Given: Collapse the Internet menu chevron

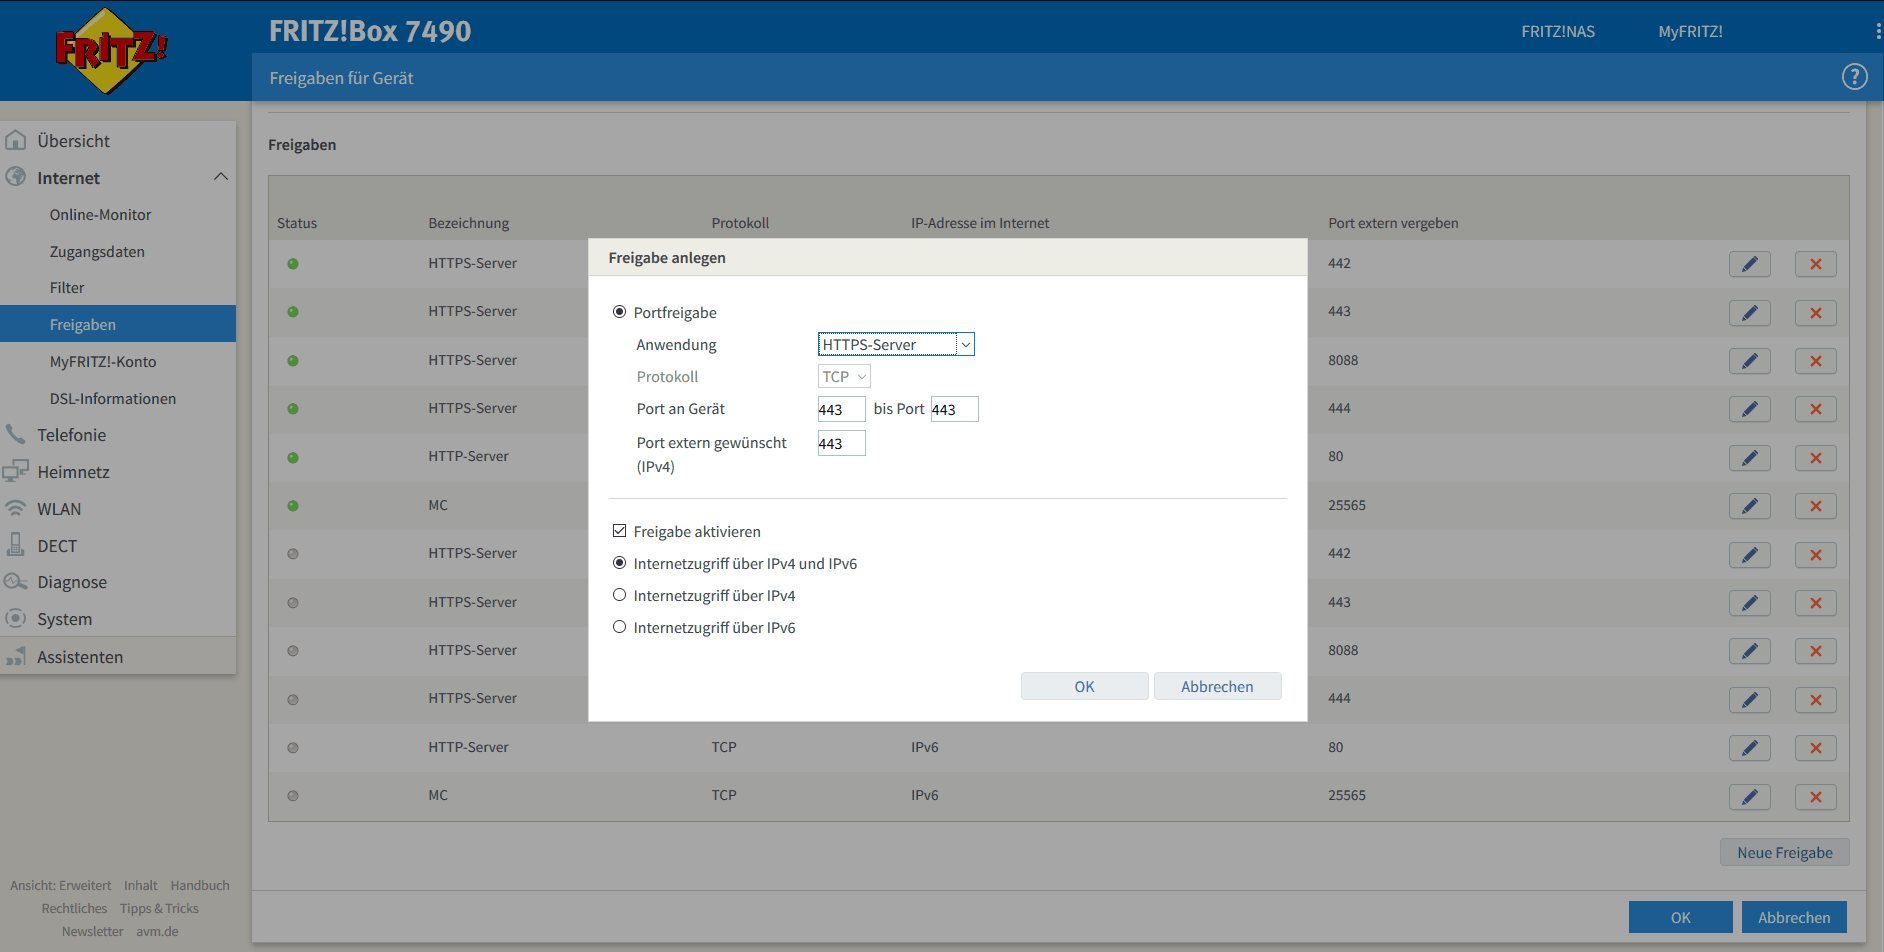Looking at the screenshot, I should (221, 177).
